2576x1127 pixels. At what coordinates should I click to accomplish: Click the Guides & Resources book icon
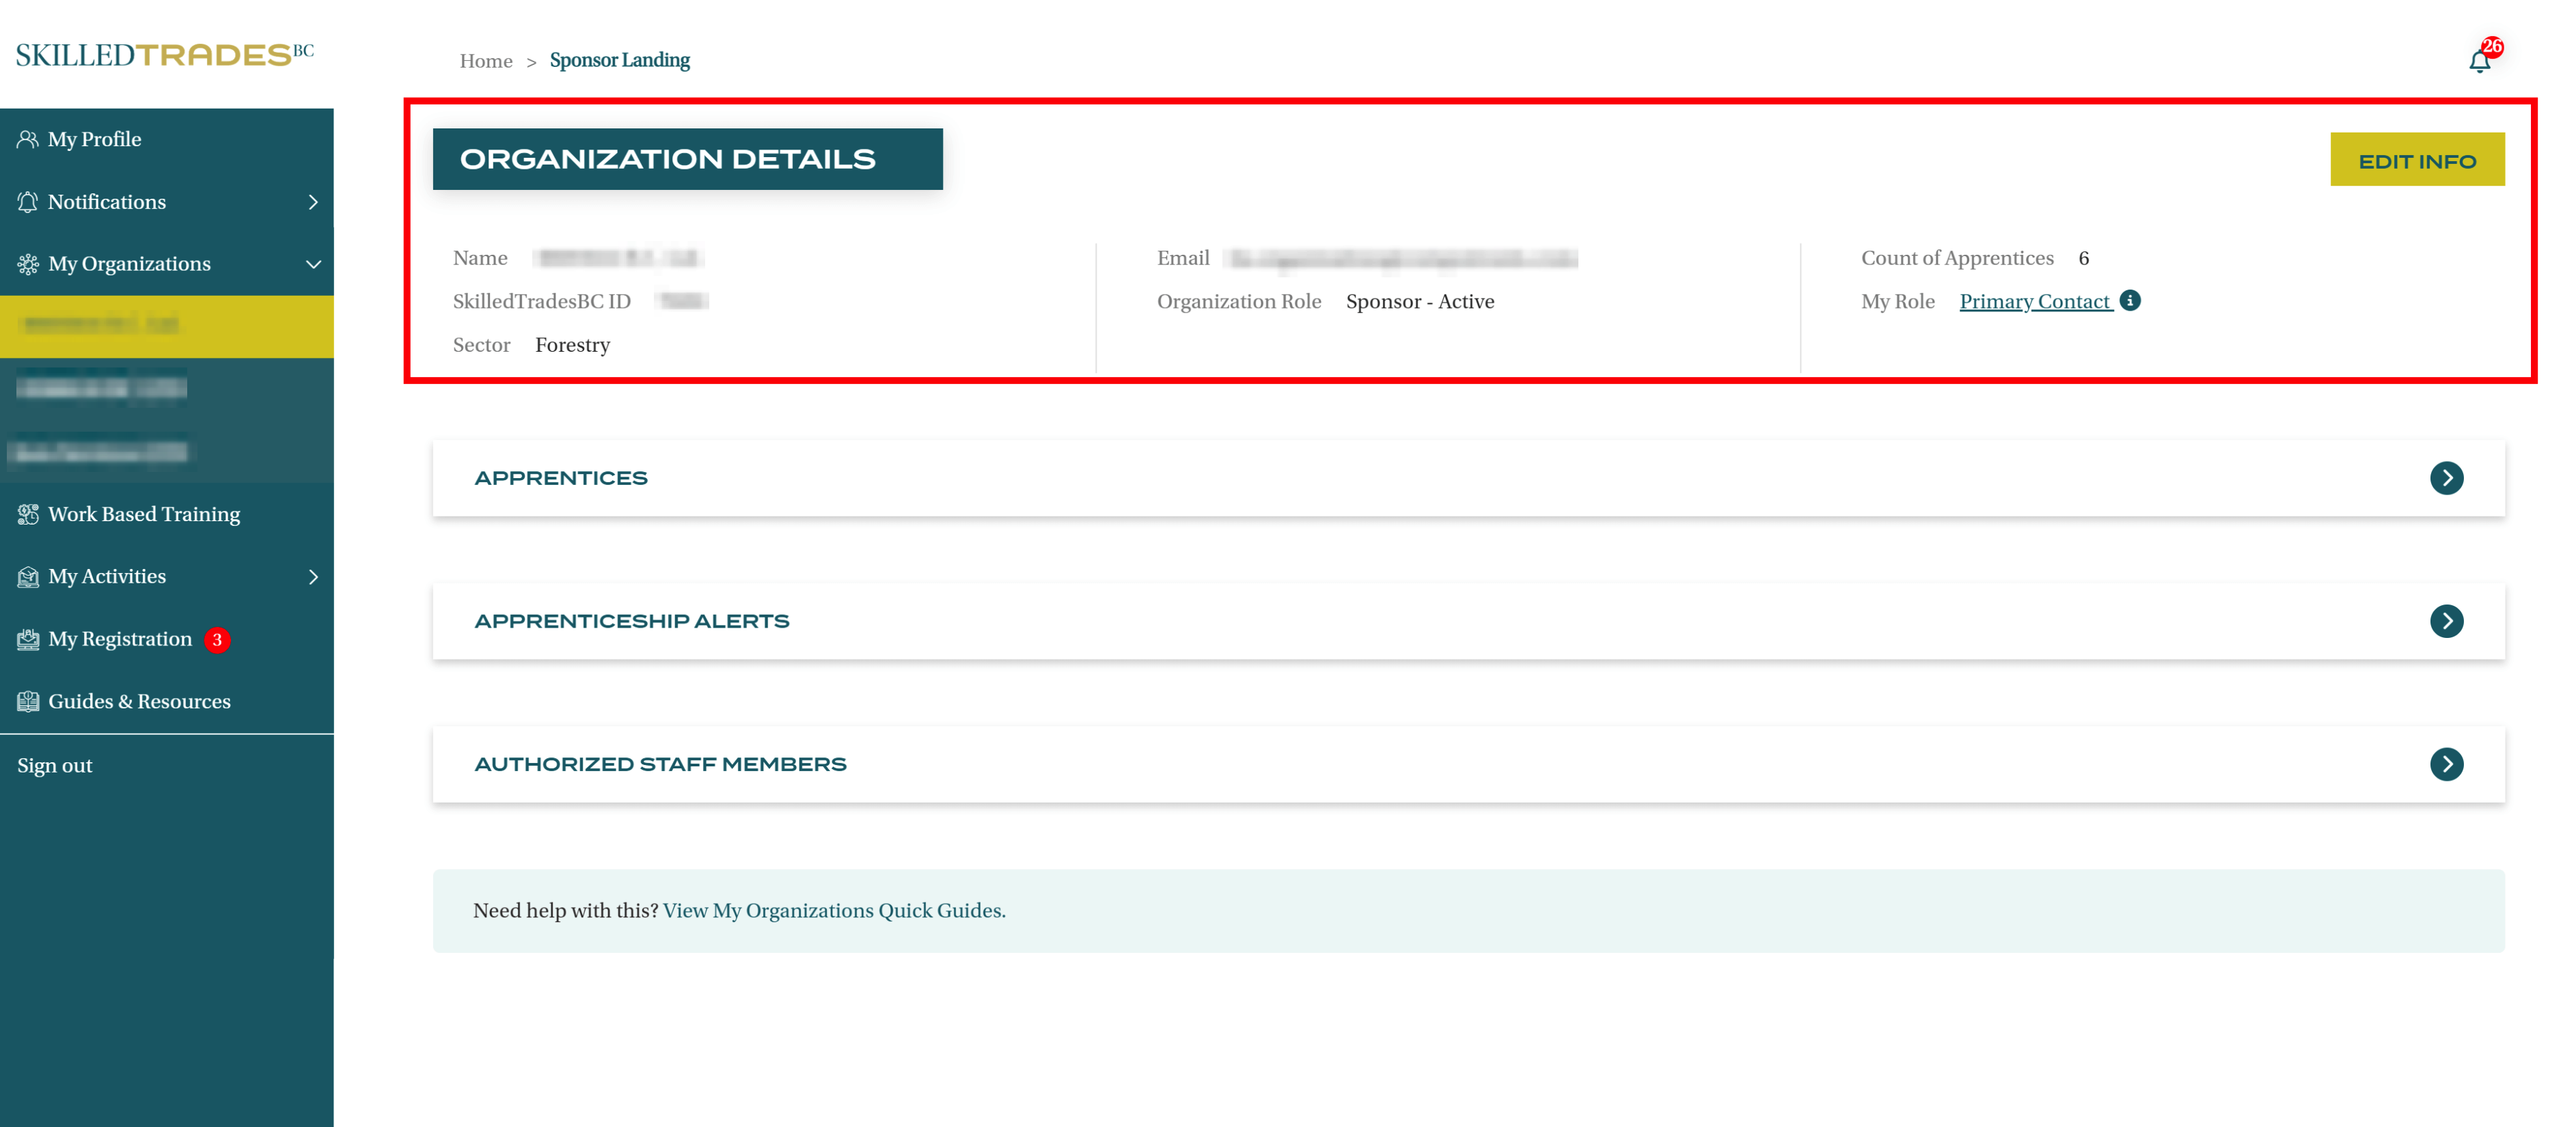coord(27,701)
